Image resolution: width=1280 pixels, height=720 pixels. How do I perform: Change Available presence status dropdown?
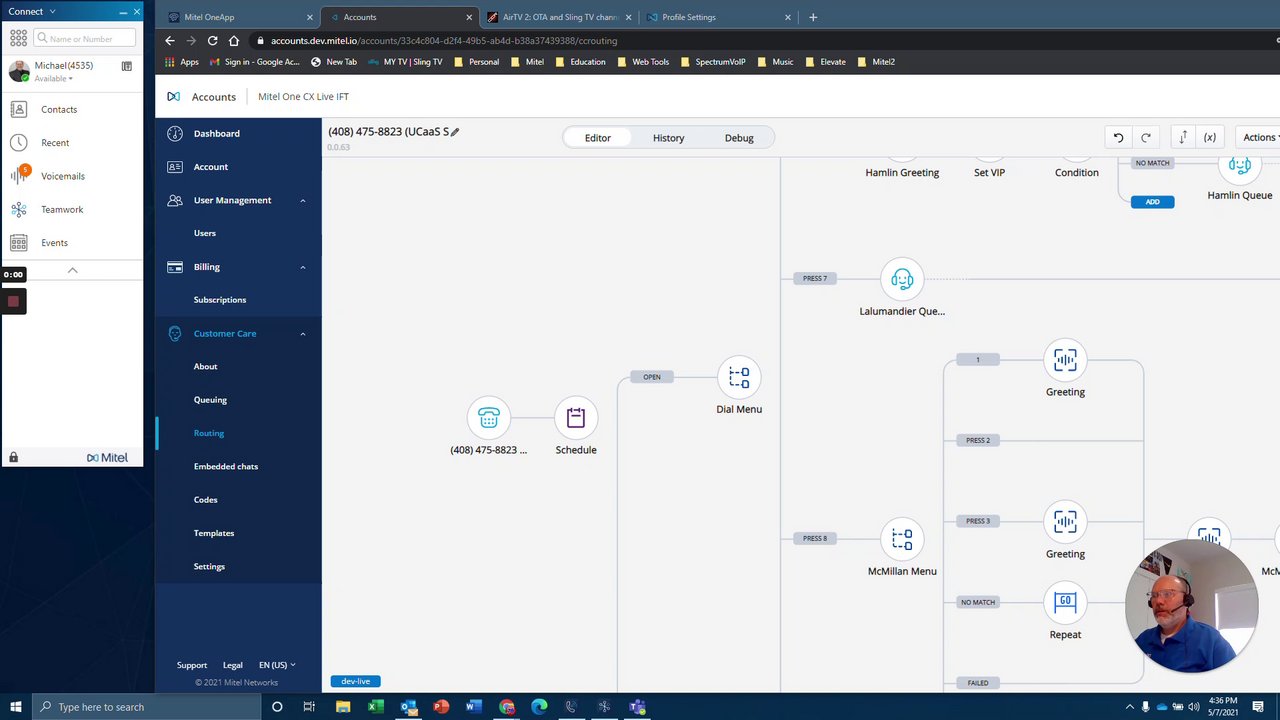54,78
